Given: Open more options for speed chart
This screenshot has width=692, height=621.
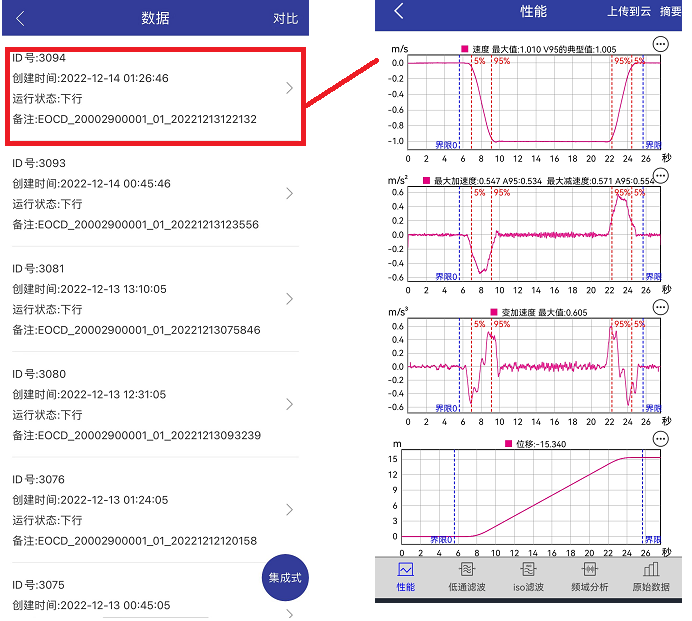Looking at the screenshot, I should tap(660, 44).
